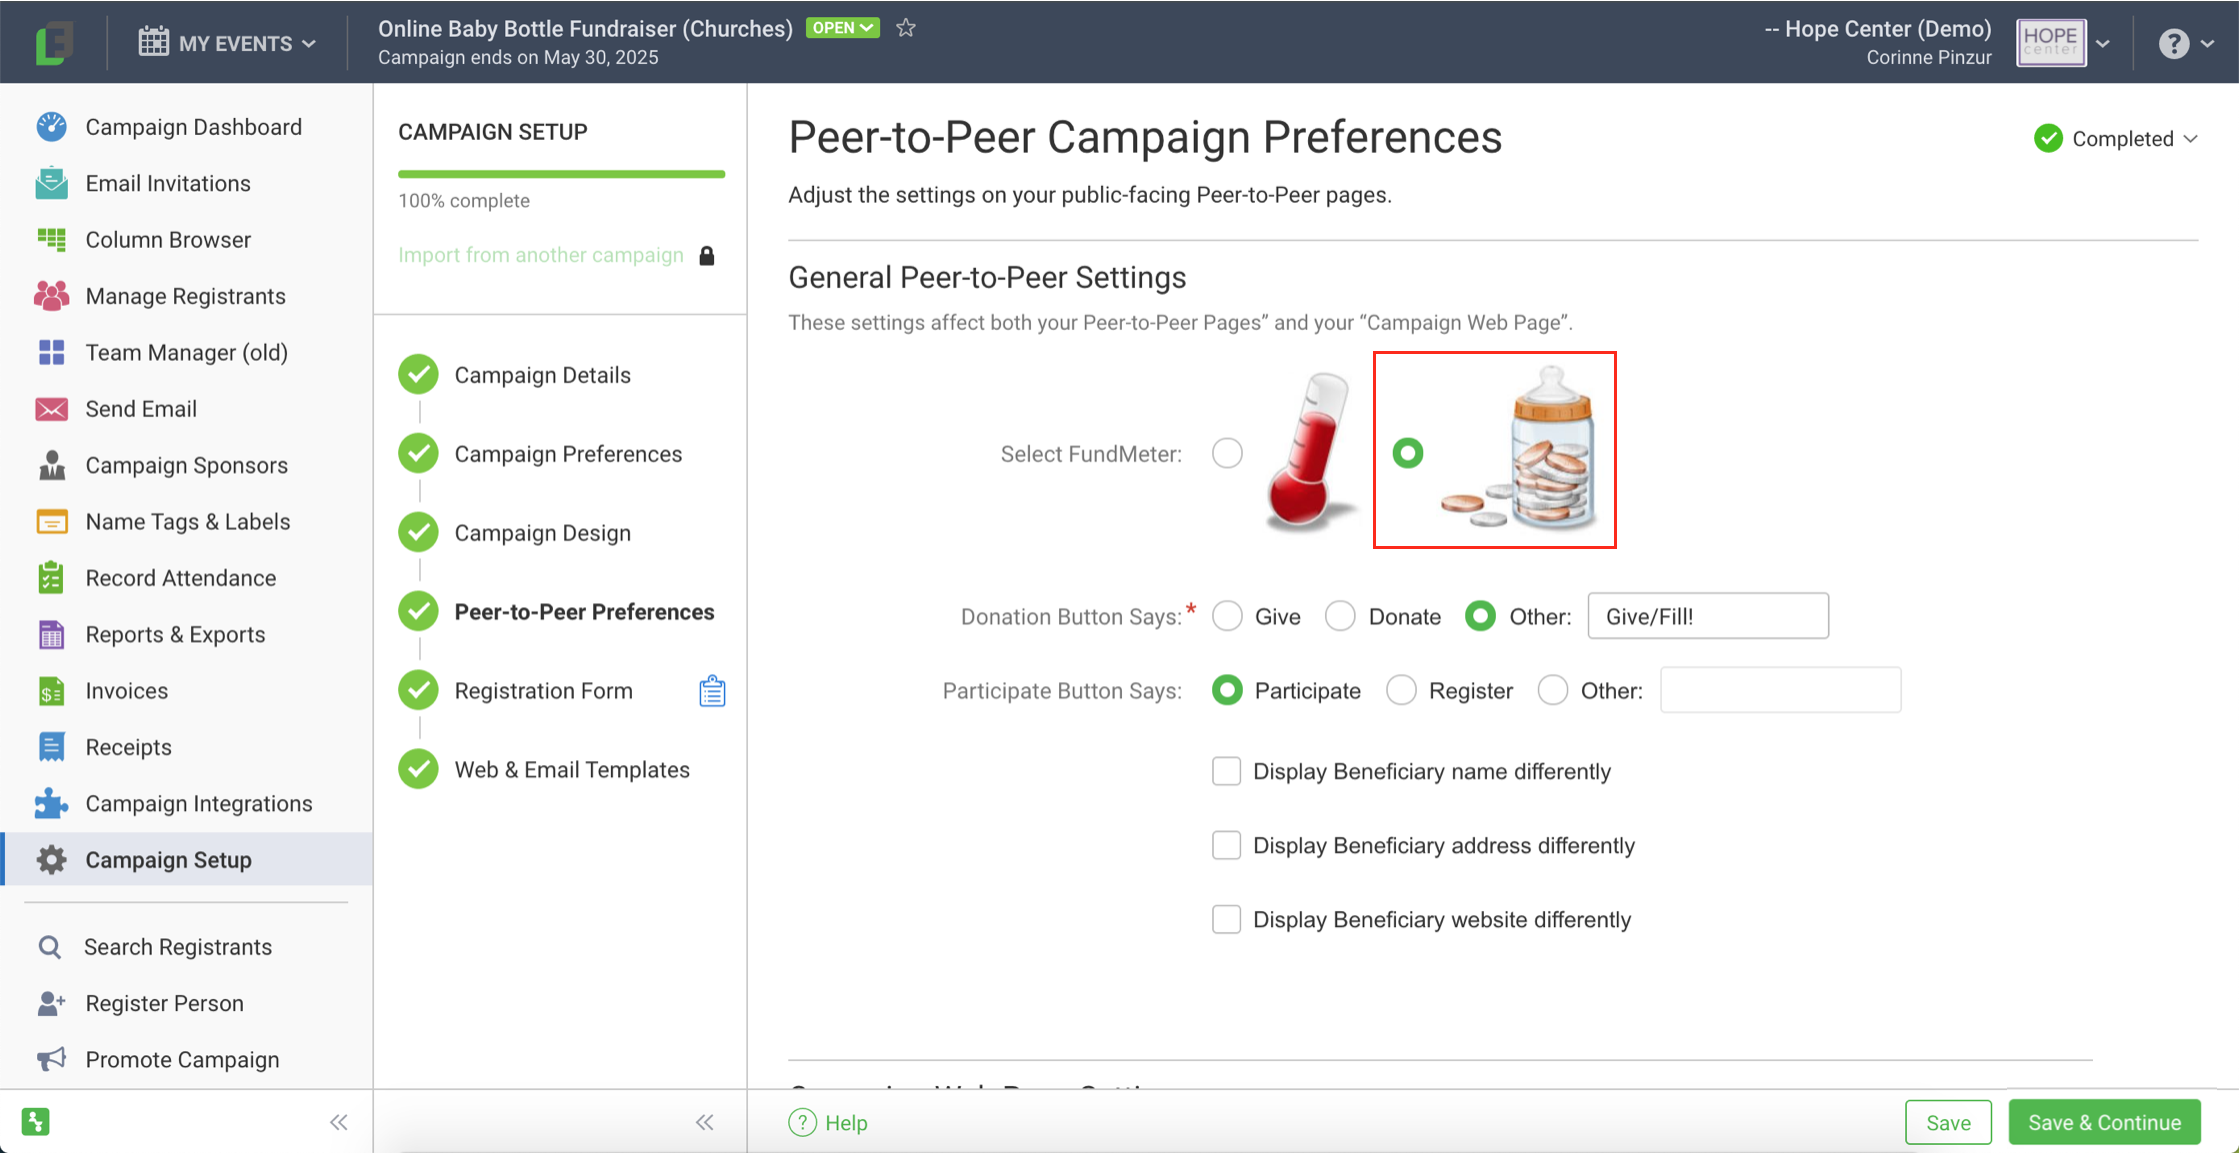2240x1156 pixels.
Task: Click the Campaign Dashboard gauge icon
Action: pyautogui.click(x=51, y=127)
